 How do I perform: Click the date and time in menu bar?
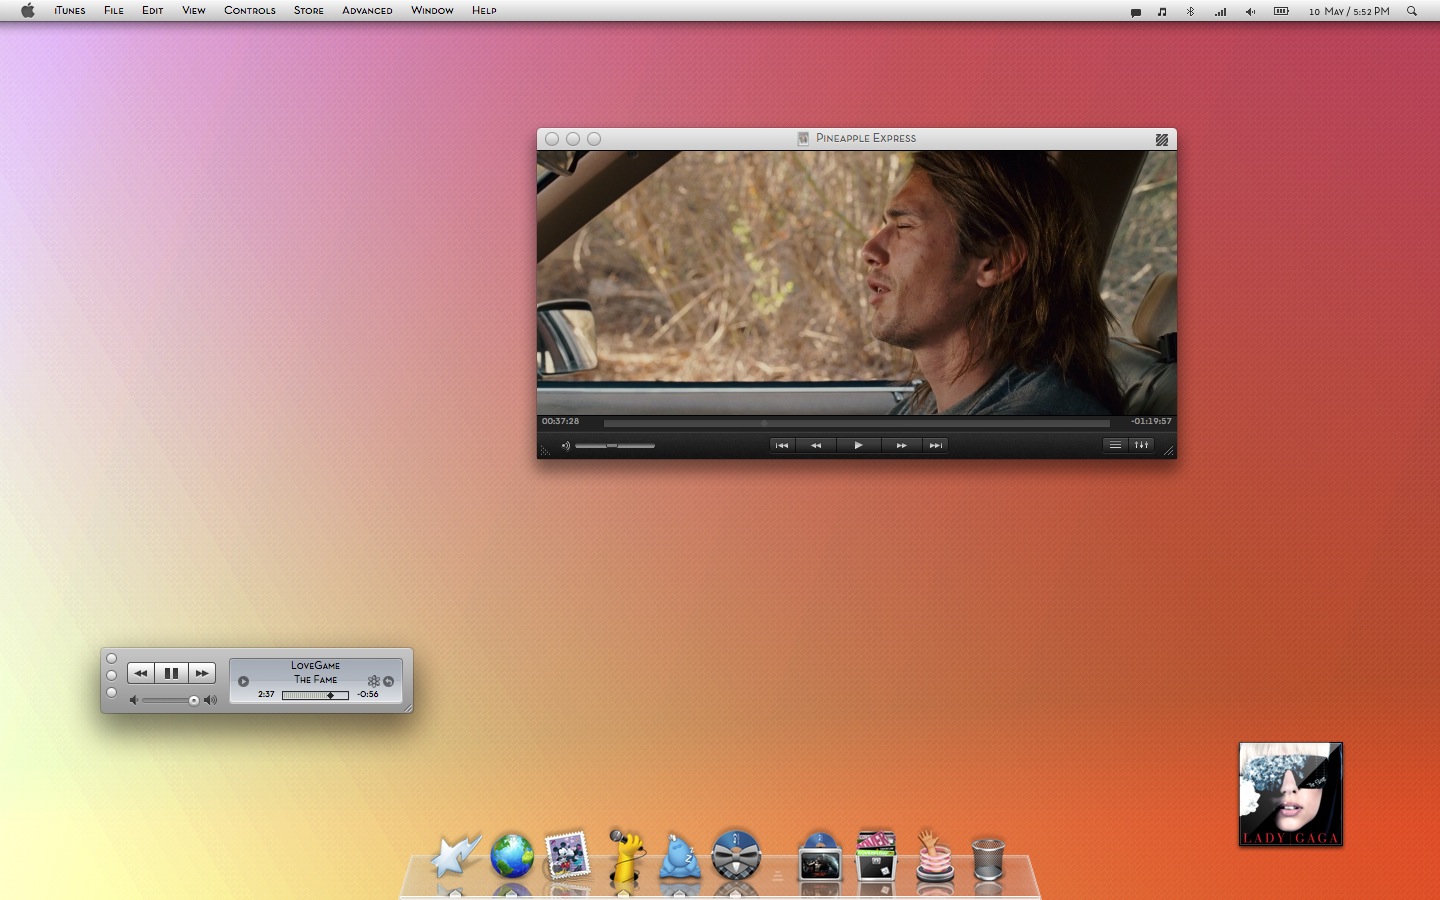pos(1349,11)
